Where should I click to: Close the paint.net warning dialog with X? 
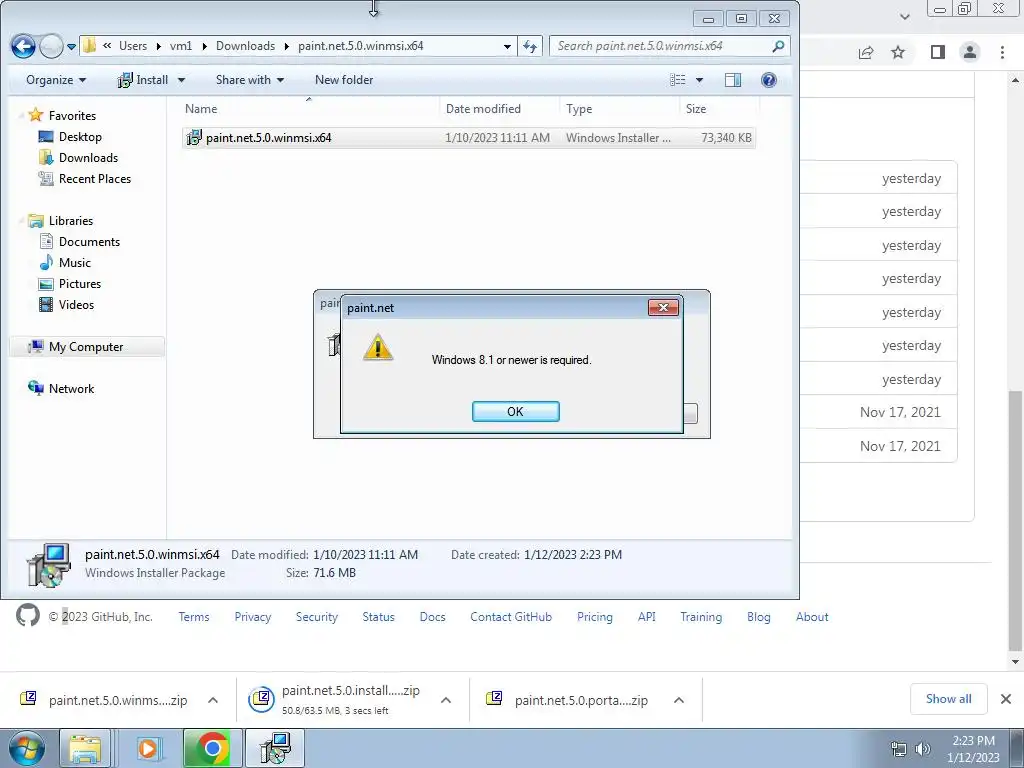click(x=663, y=307)
